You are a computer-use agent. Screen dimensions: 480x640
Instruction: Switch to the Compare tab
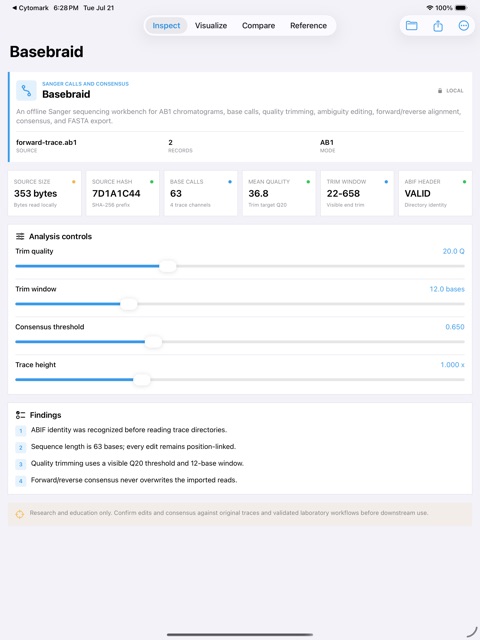point(258,26)
